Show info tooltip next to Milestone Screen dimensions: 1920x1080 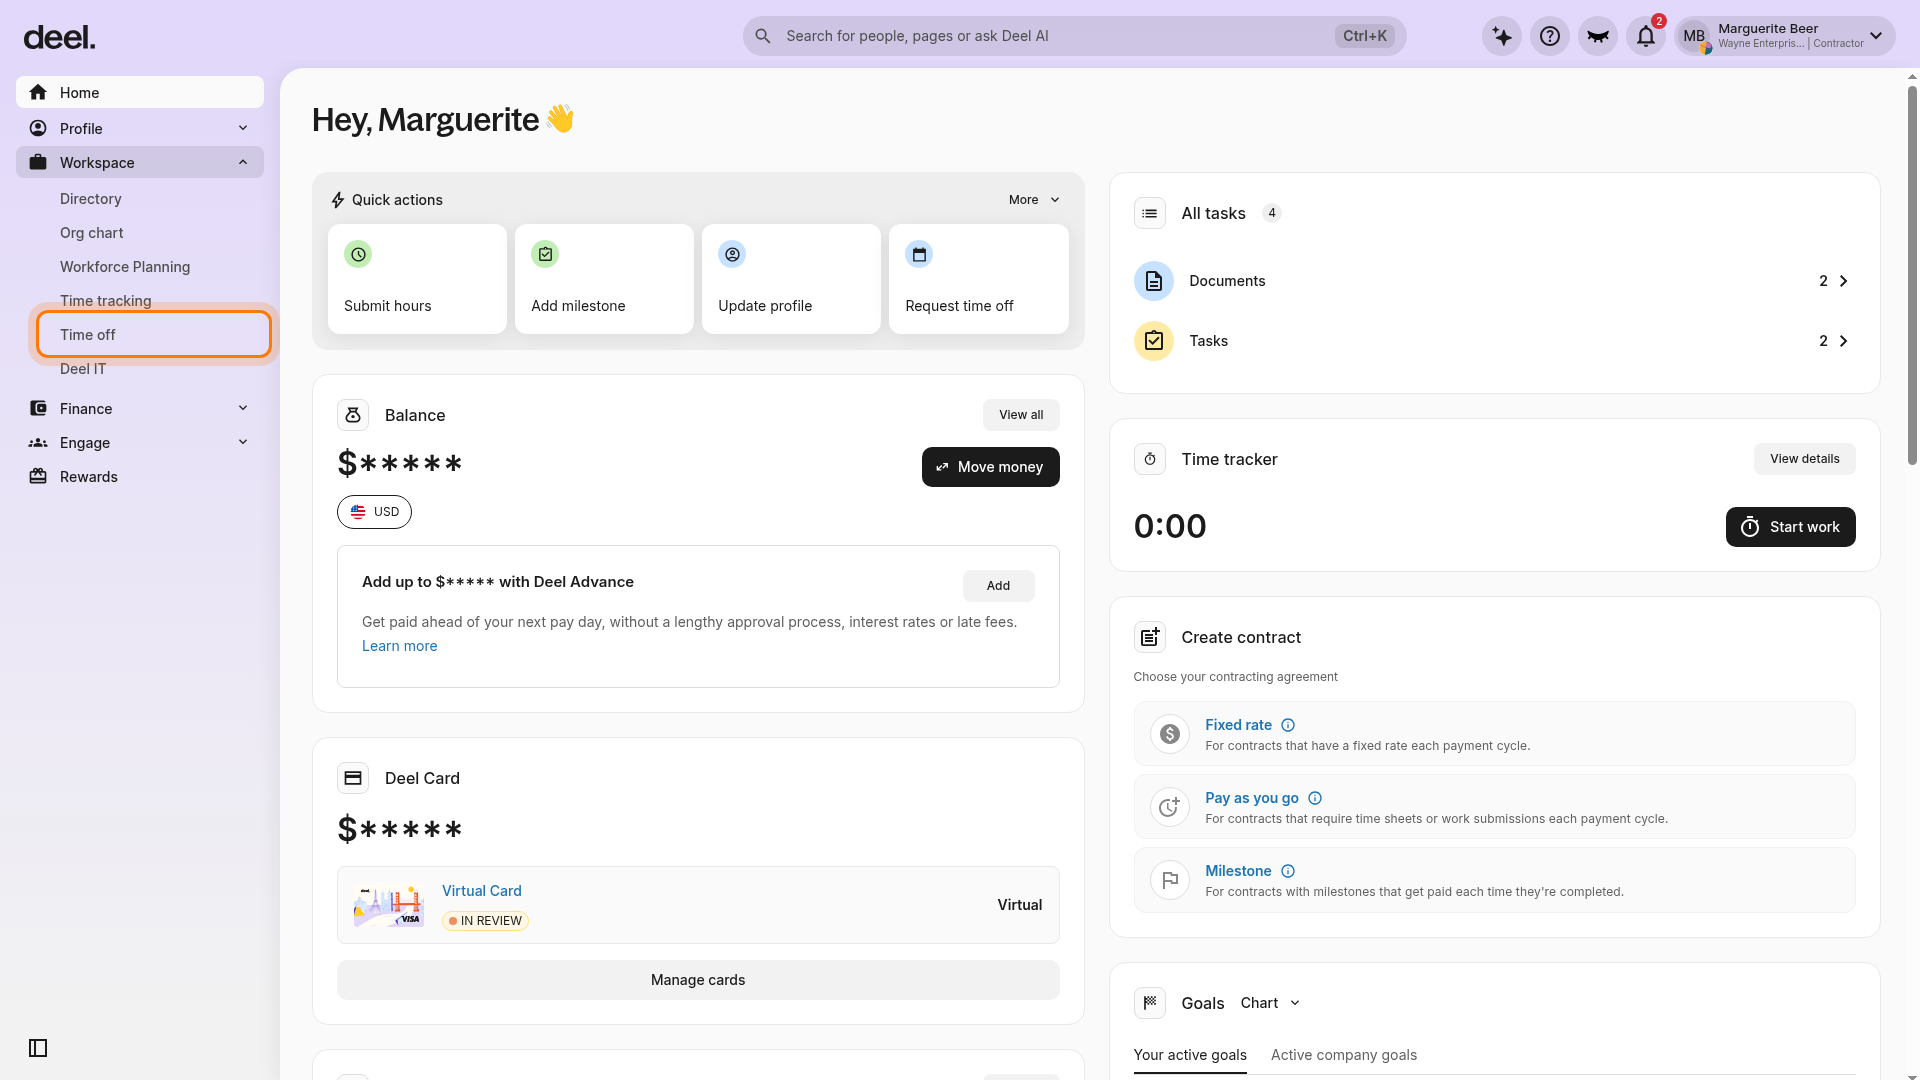coord(1288,871)
